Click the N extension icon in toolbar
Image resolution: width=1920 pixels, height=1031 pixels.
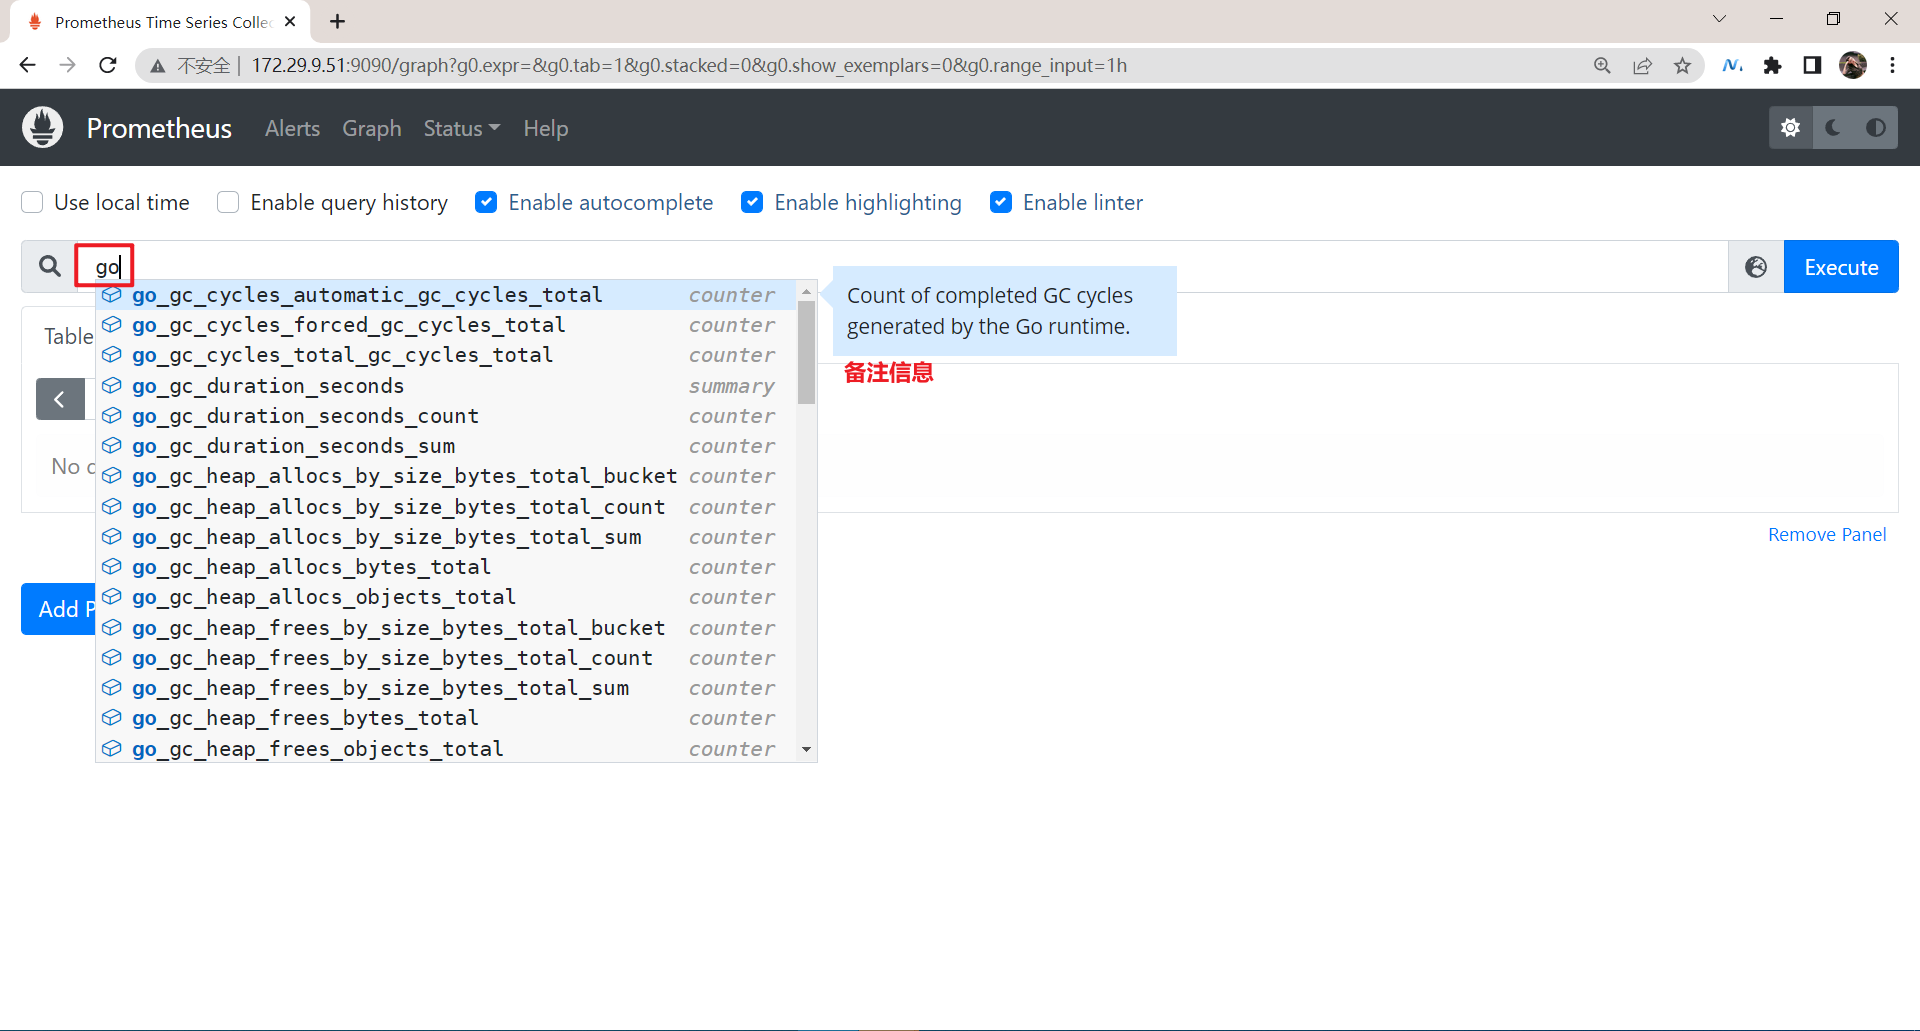point(1732,65)
